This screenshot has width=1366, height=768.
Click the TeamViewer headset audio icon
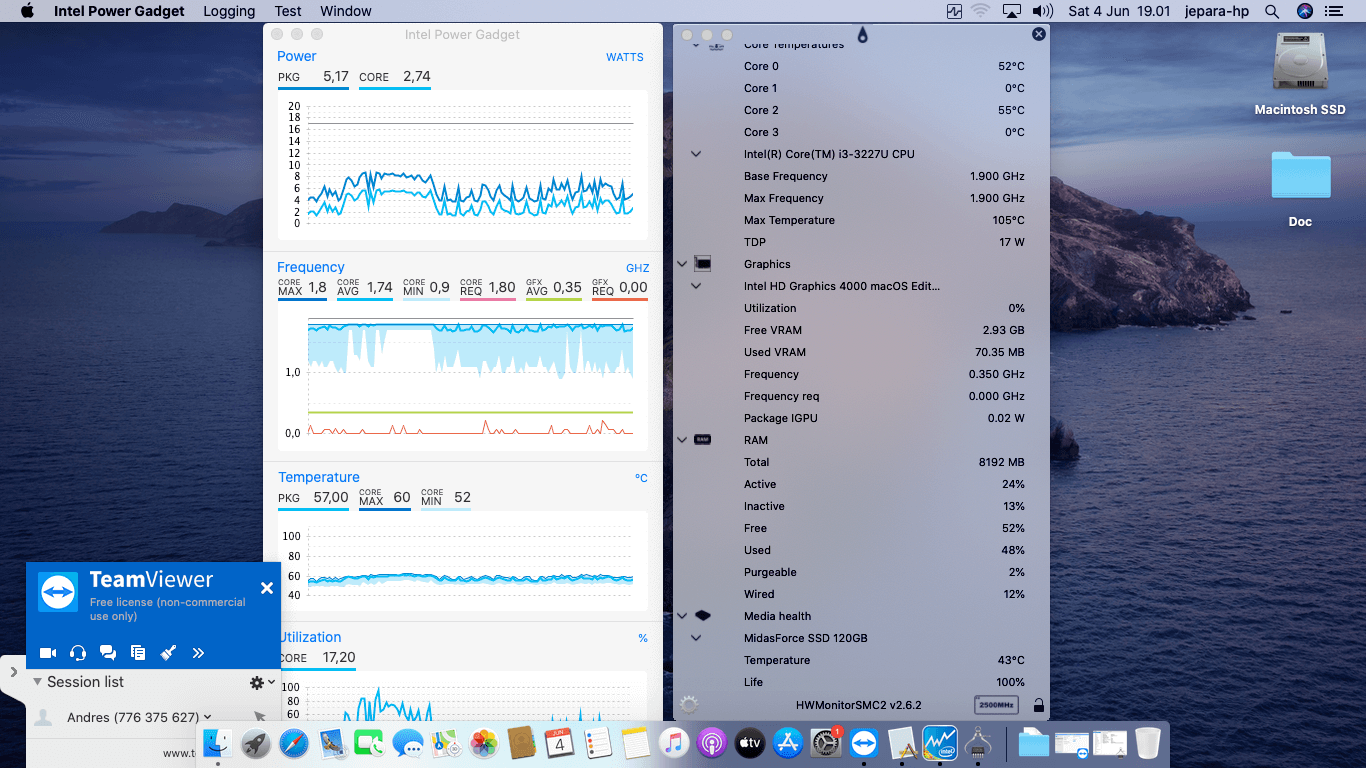coord(78,653)
